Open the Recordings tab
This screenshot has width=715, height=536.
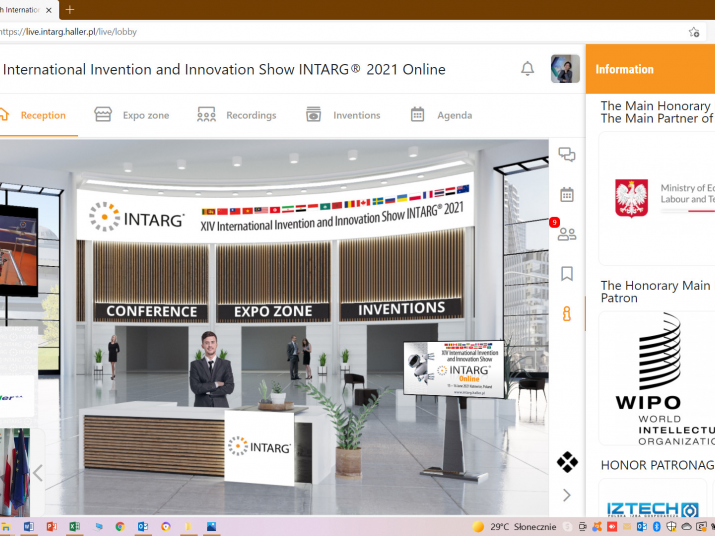[x=237, y=115]
